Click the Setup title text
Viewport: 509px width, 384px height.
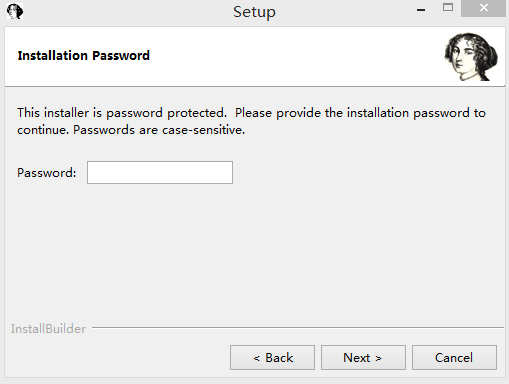pos(254,12)
